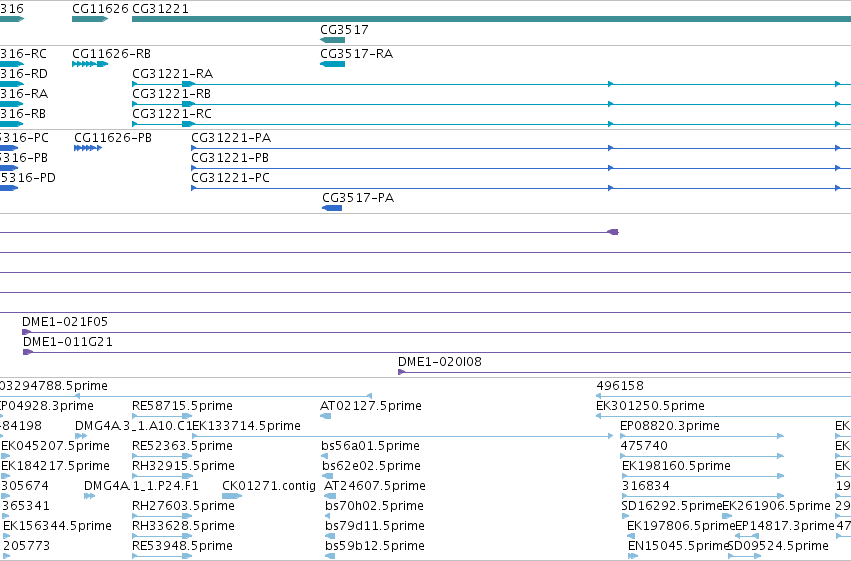Select EST RE58715.5prime
851x561 pixels.
click(182, 405)
